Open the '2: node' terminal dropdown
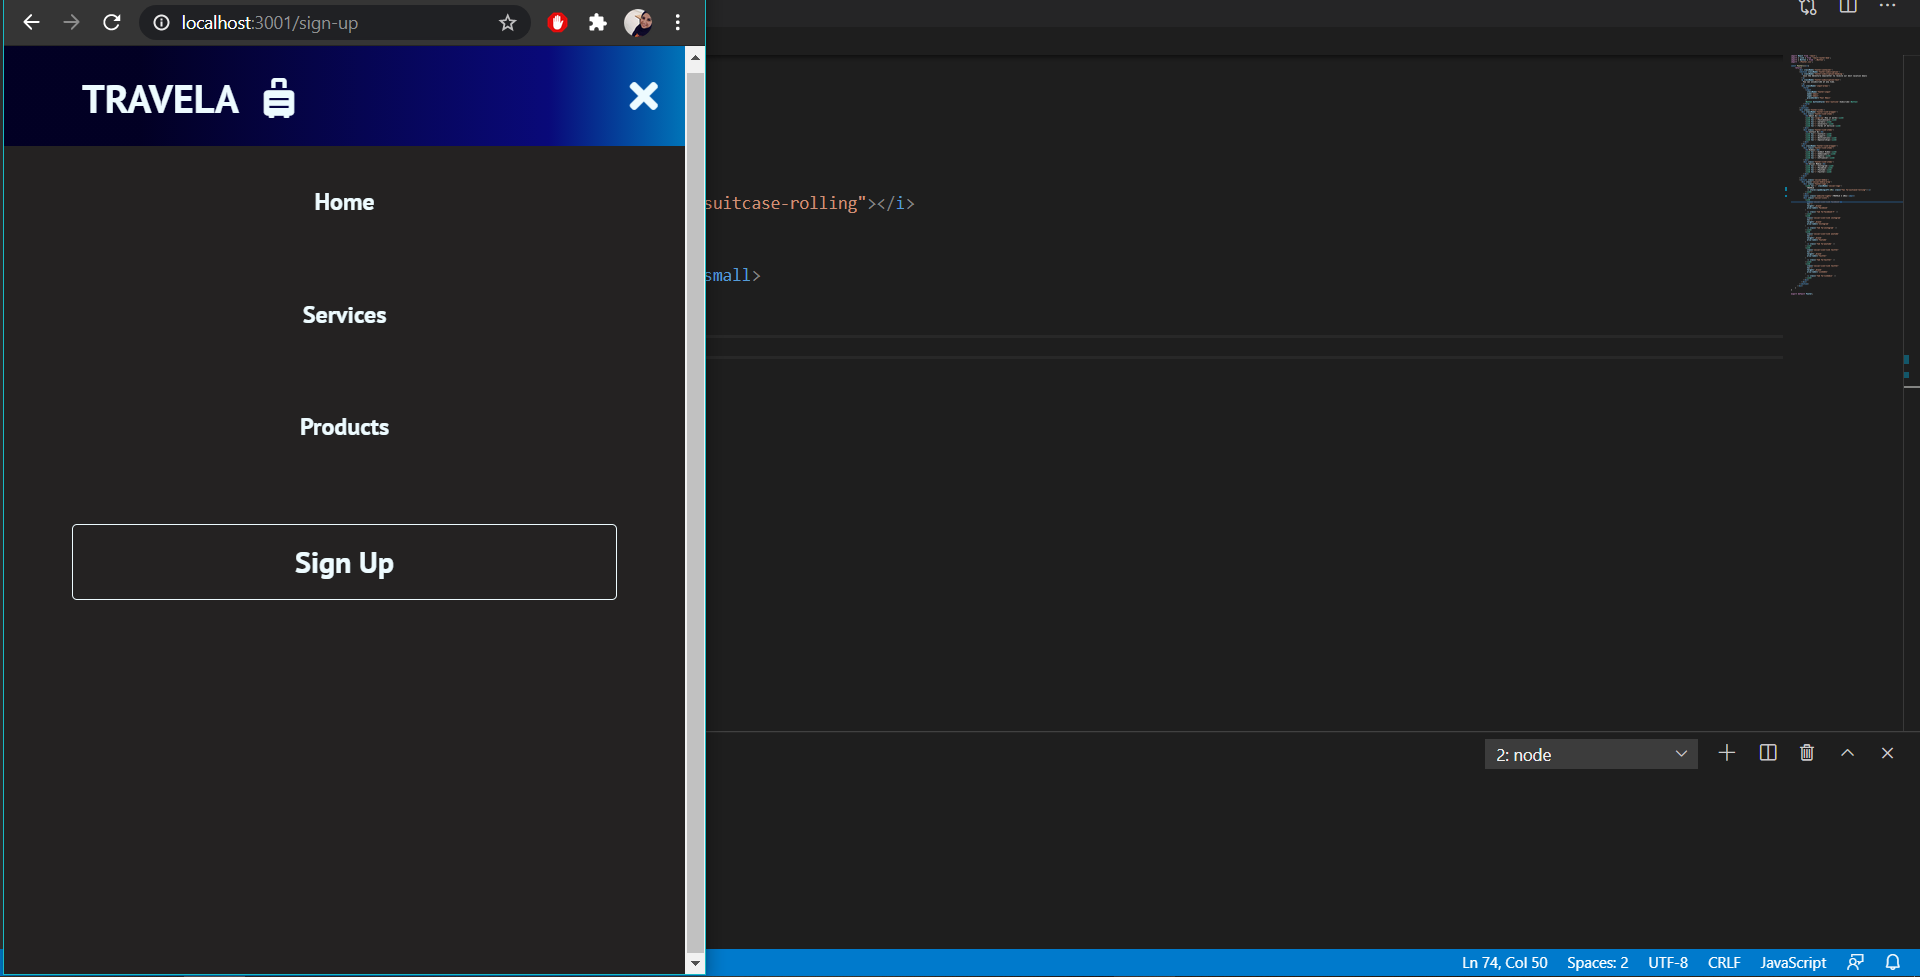This screenshot has width=1920, height=977. pyautogui.click(x=1590, y=754)
